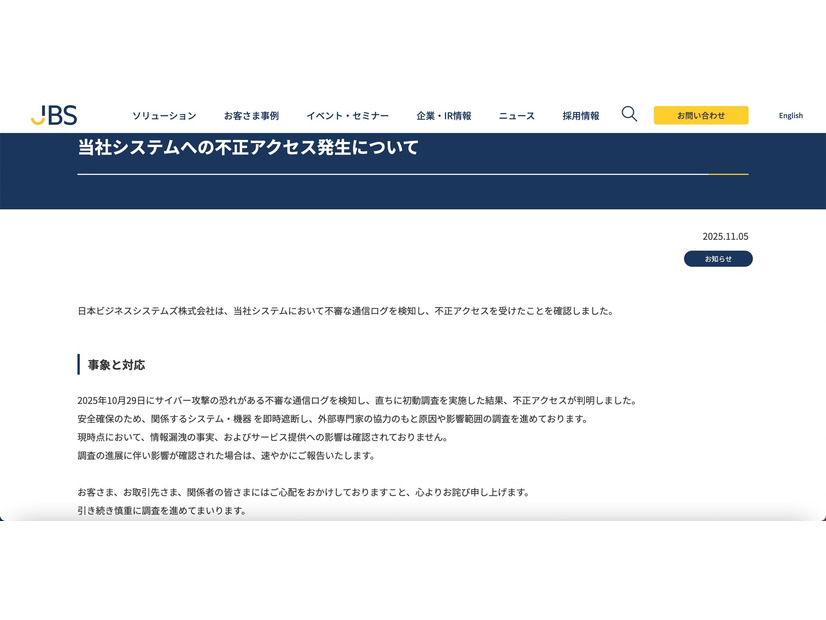The width and height of the screenshot is (826, 620).
Task: Select the お知らせ category tag
Action: [718, 258]
